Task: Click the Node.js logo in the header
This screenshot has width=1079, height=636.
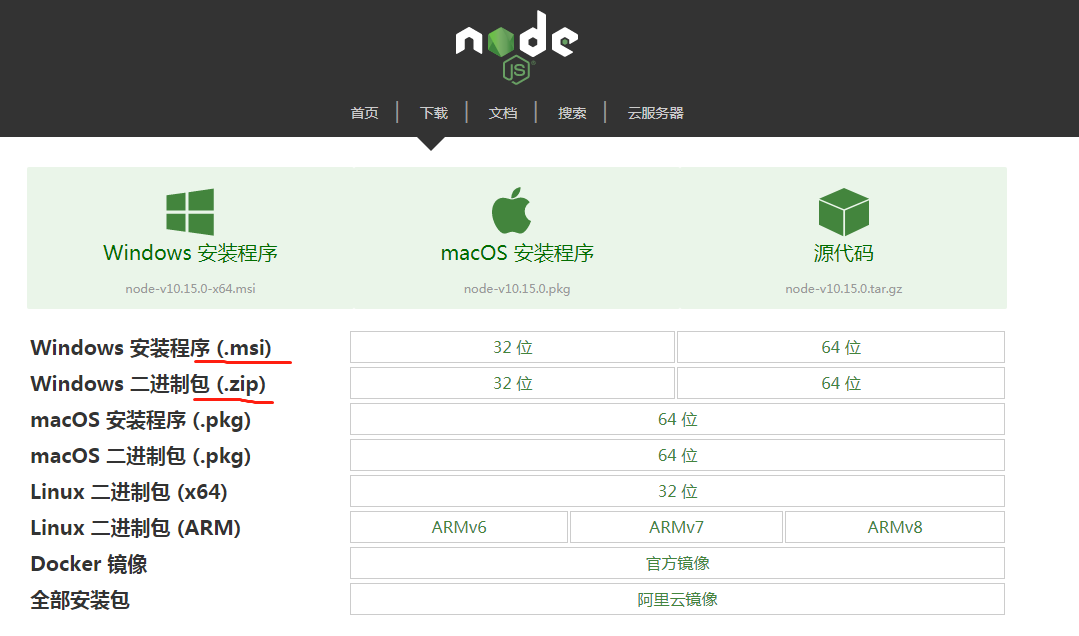Action: [517, 47]
